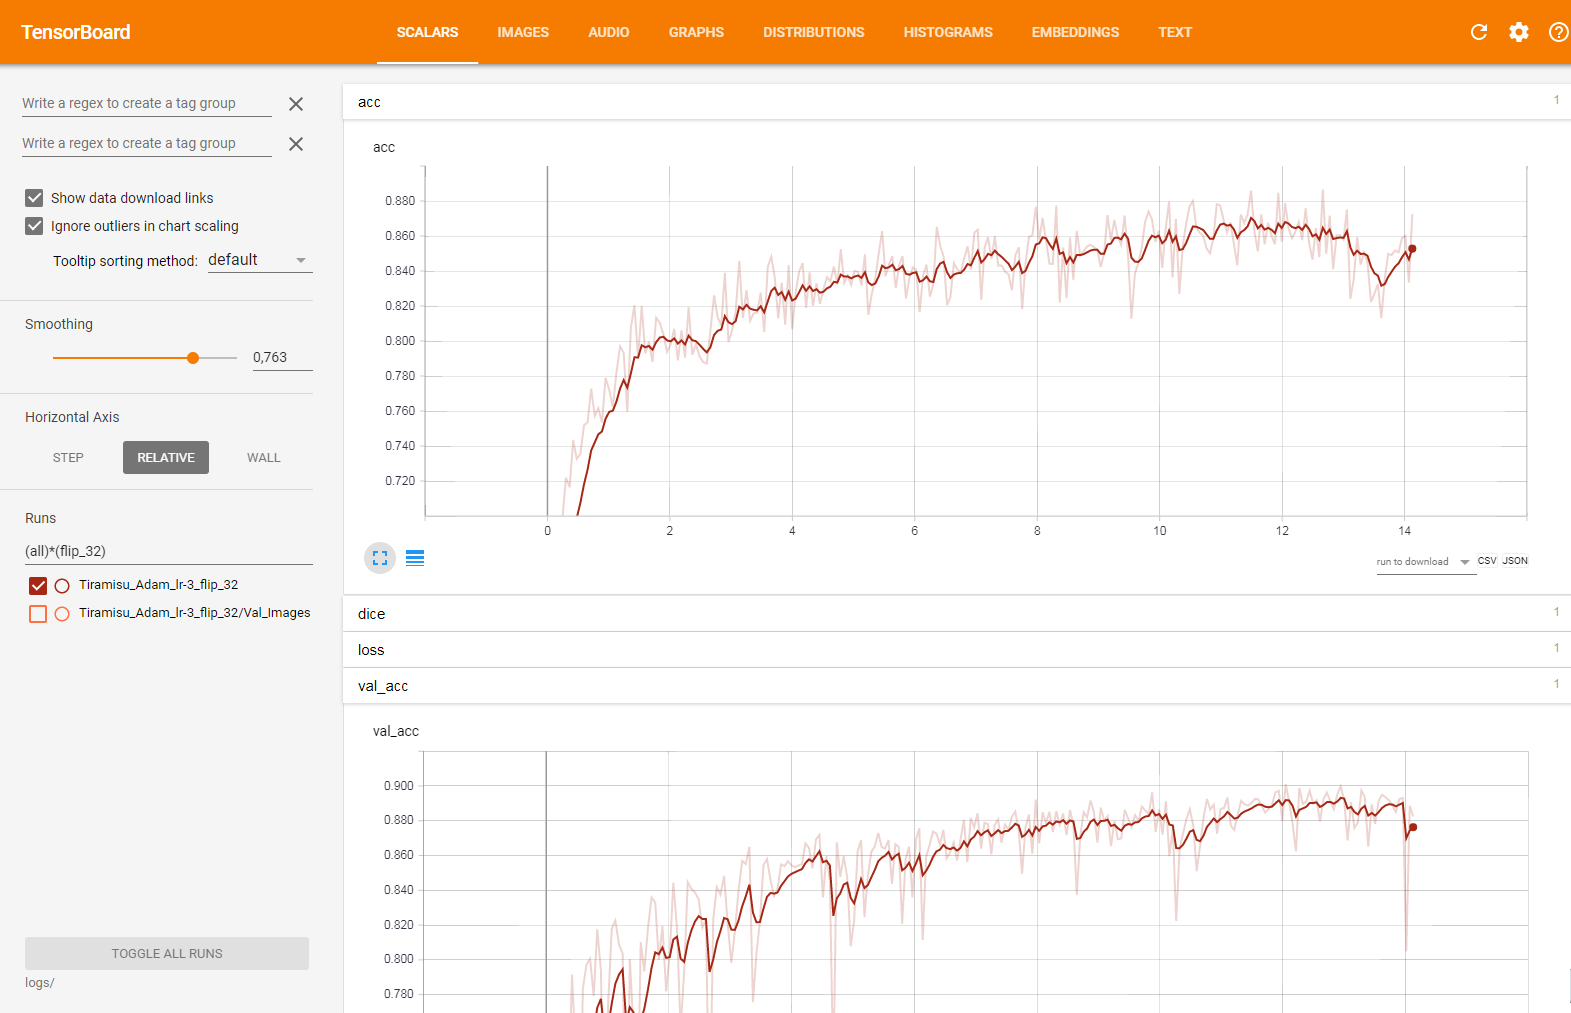This screenshot has height=1013, width=1571.
Task: Click the TensorBoard logo title
Action: (76, 32)
